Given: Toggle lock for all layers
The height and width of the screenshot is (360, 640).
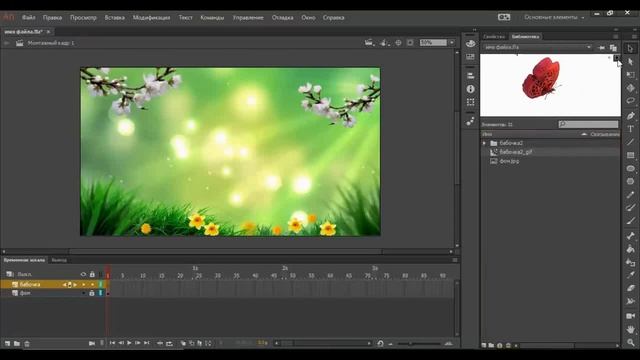Looking at the screenshot, I should pyautogui.click(x=92, y=274).
